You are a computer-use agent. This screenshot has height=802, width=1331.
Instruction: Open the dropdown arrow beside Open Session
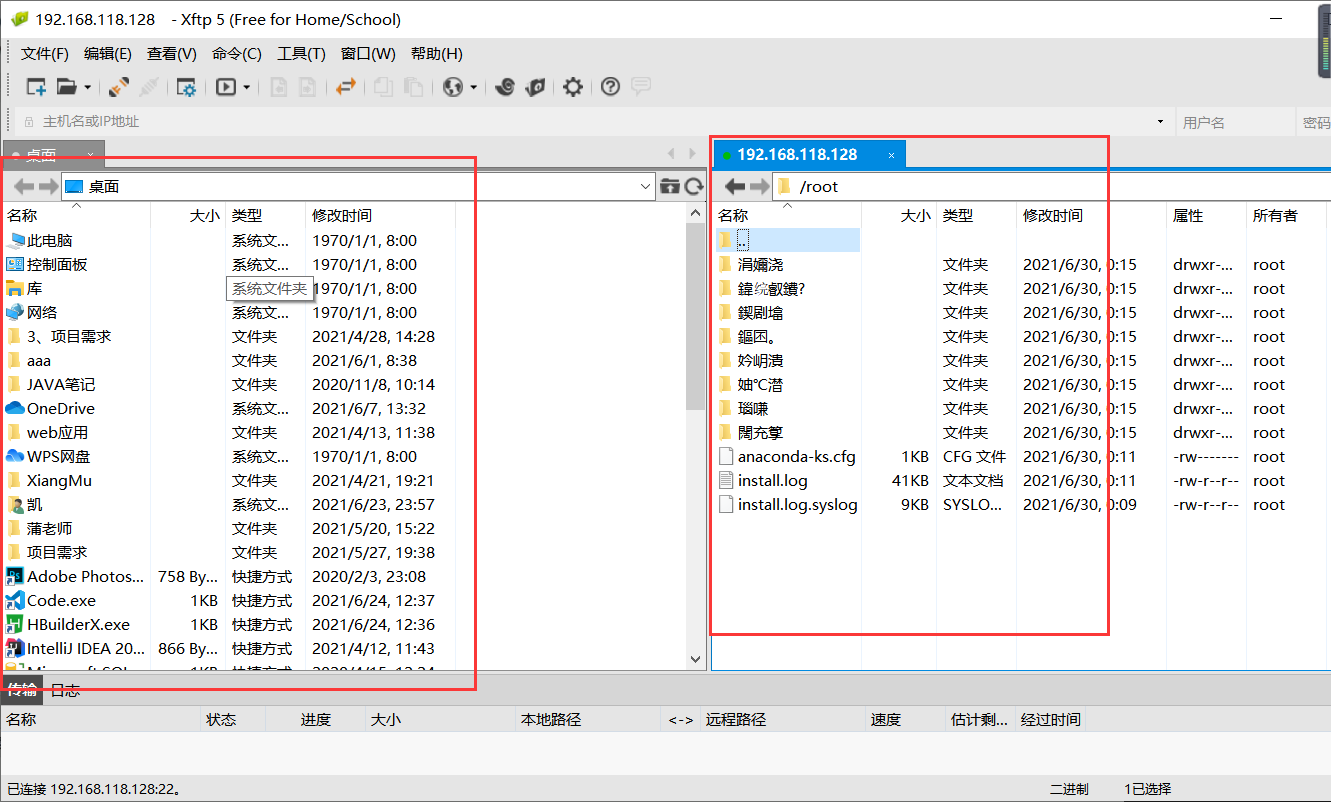click(x=88, y=87)
